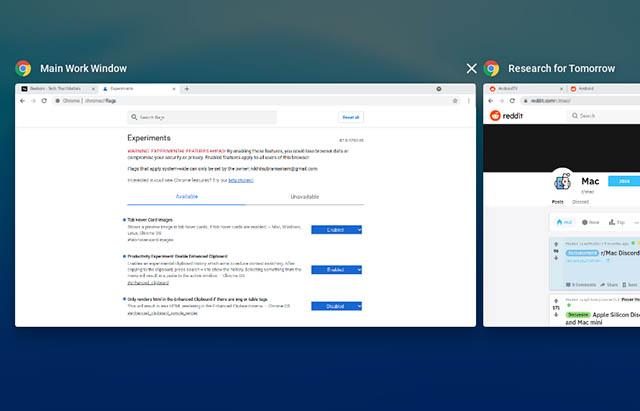This screenshot has height=411, width=640.
Task: Click the Tab Hover Card Images flag title
Action: (150, 220)
